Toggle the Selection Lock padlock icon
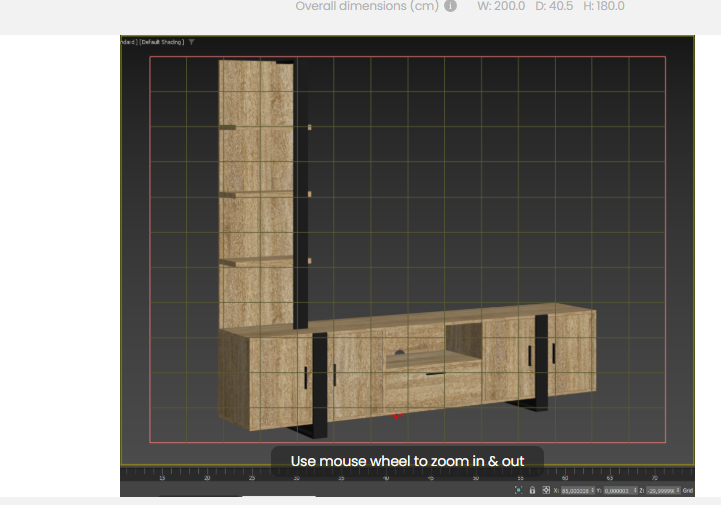This screenshot has width=721, height=505. coord(532,490)
